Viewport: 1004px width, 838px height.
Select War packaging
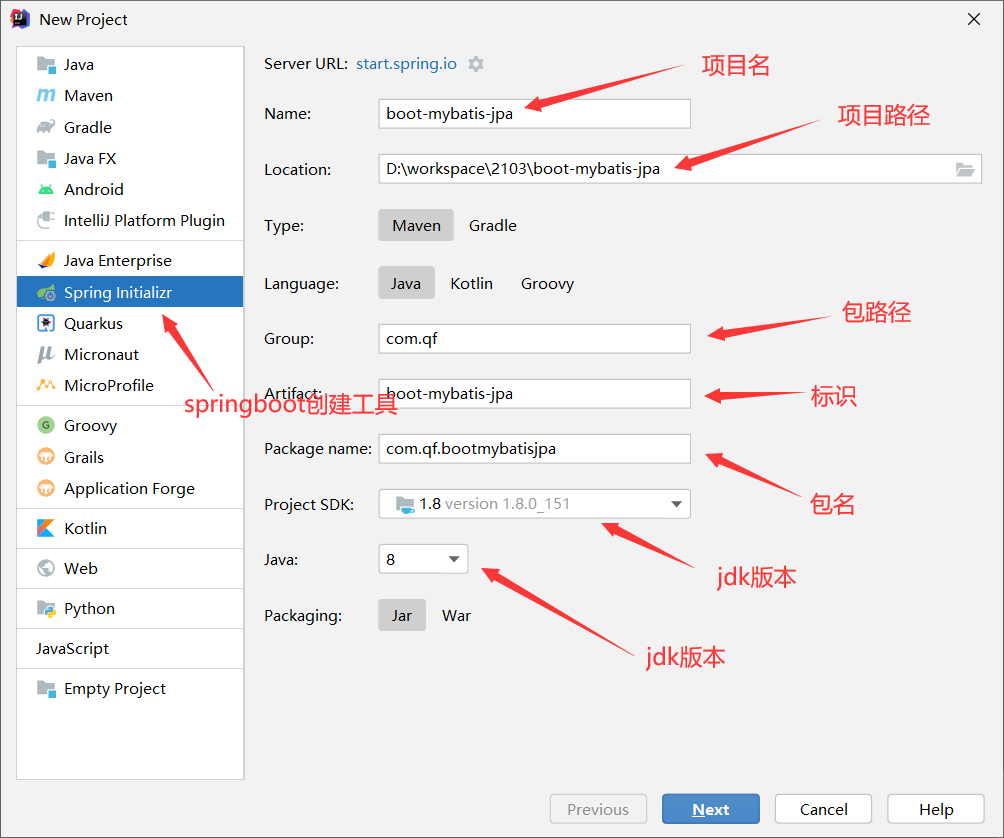tap(456, 615)
